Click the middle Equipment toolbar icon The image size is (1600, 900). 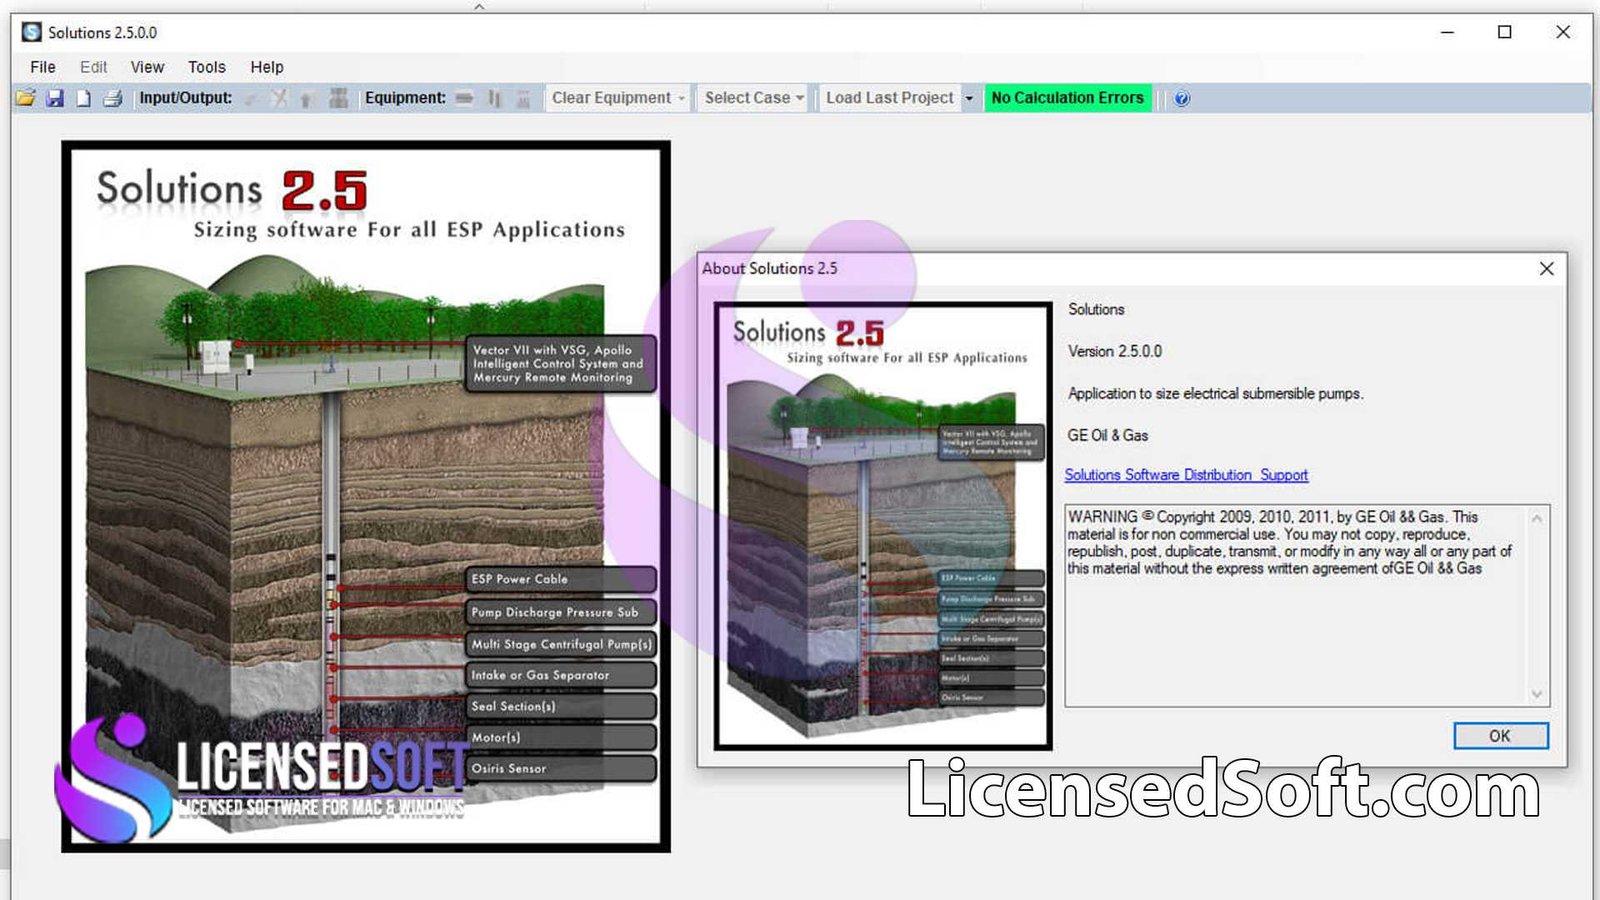(494, 98)
